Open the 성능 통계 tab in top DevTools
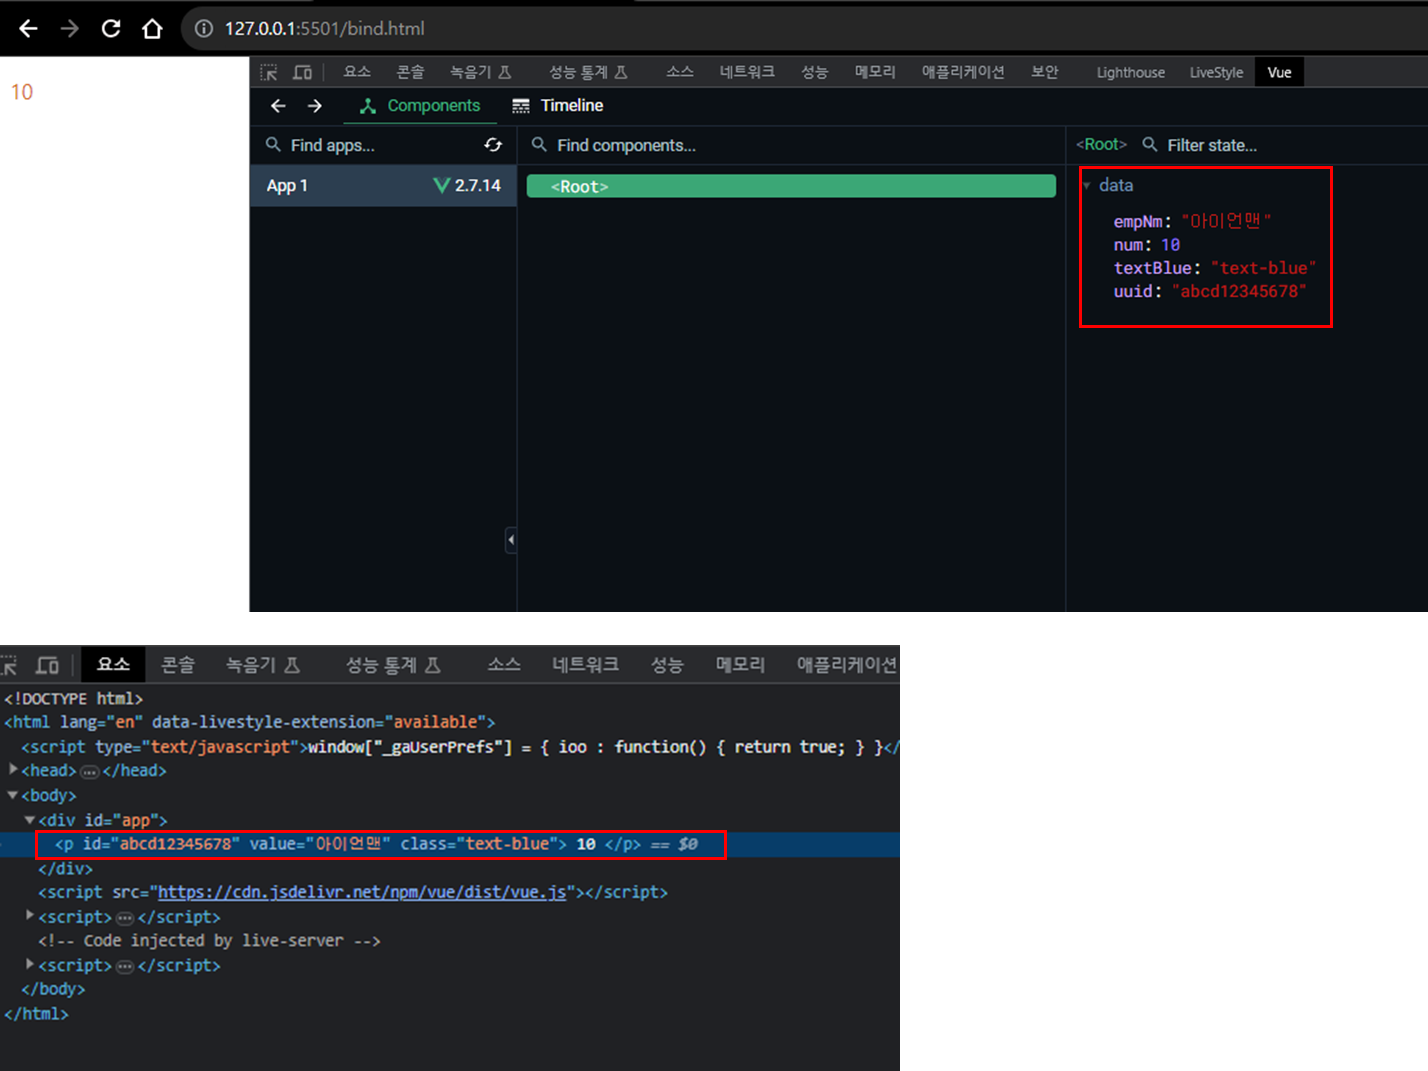This screenshot has width=1428, height=1071. pos(588,72)
